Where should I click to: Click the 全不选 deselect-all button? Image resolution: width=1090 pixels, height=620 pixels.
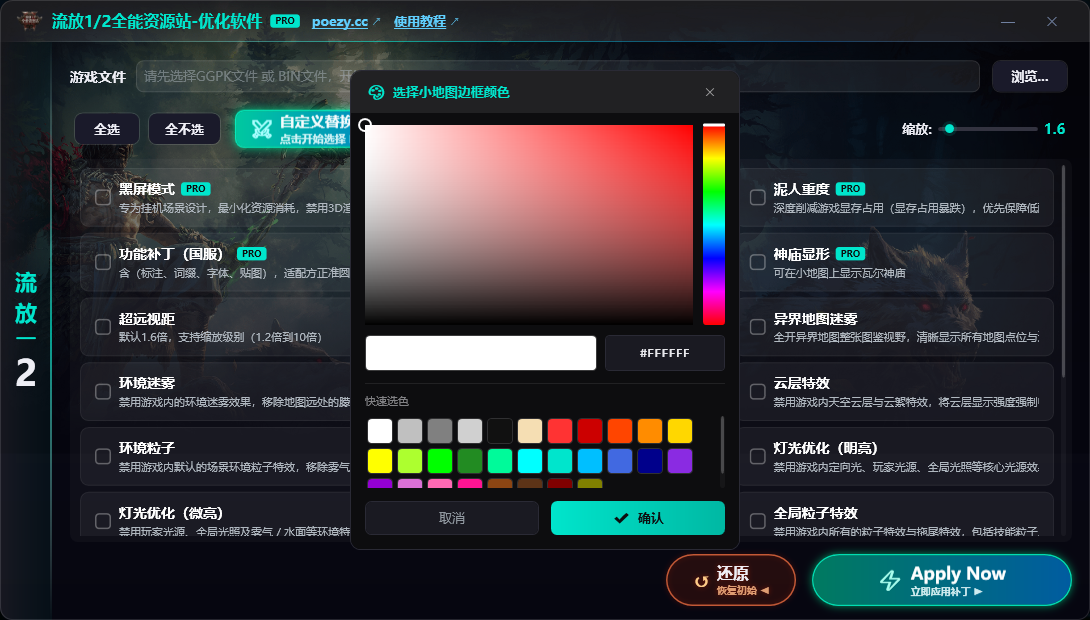[x=184, y=129]
